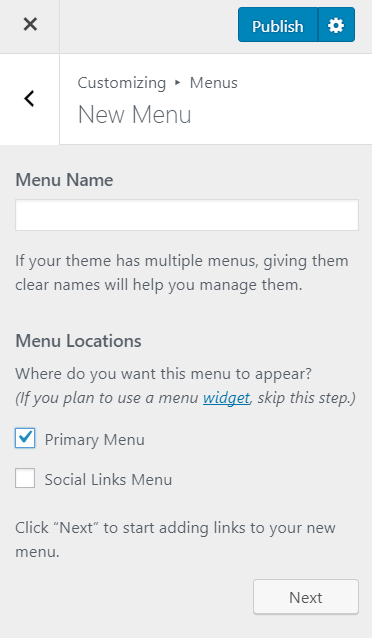Open publish settings via the gear icon

click(336, 24)
